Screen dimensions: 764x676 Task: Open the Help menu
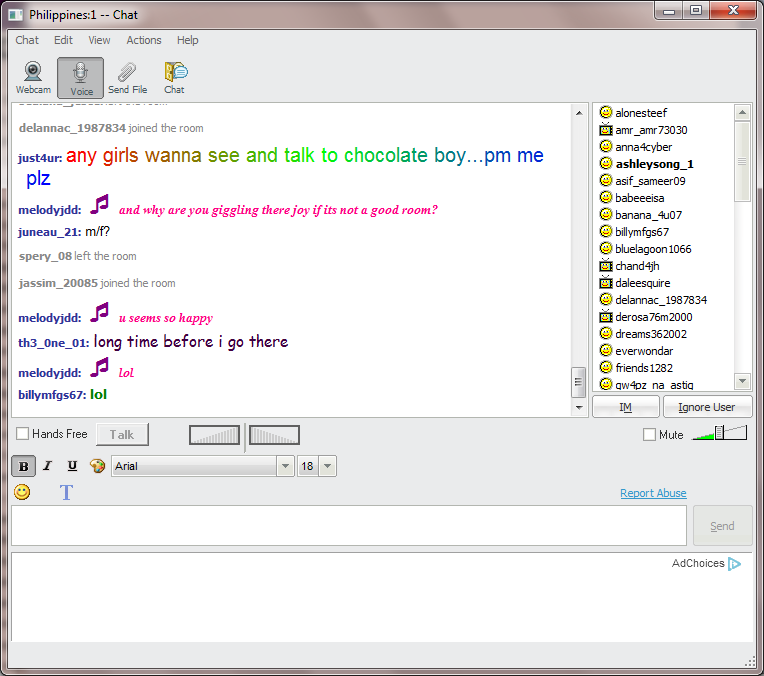tap(188, 40)
